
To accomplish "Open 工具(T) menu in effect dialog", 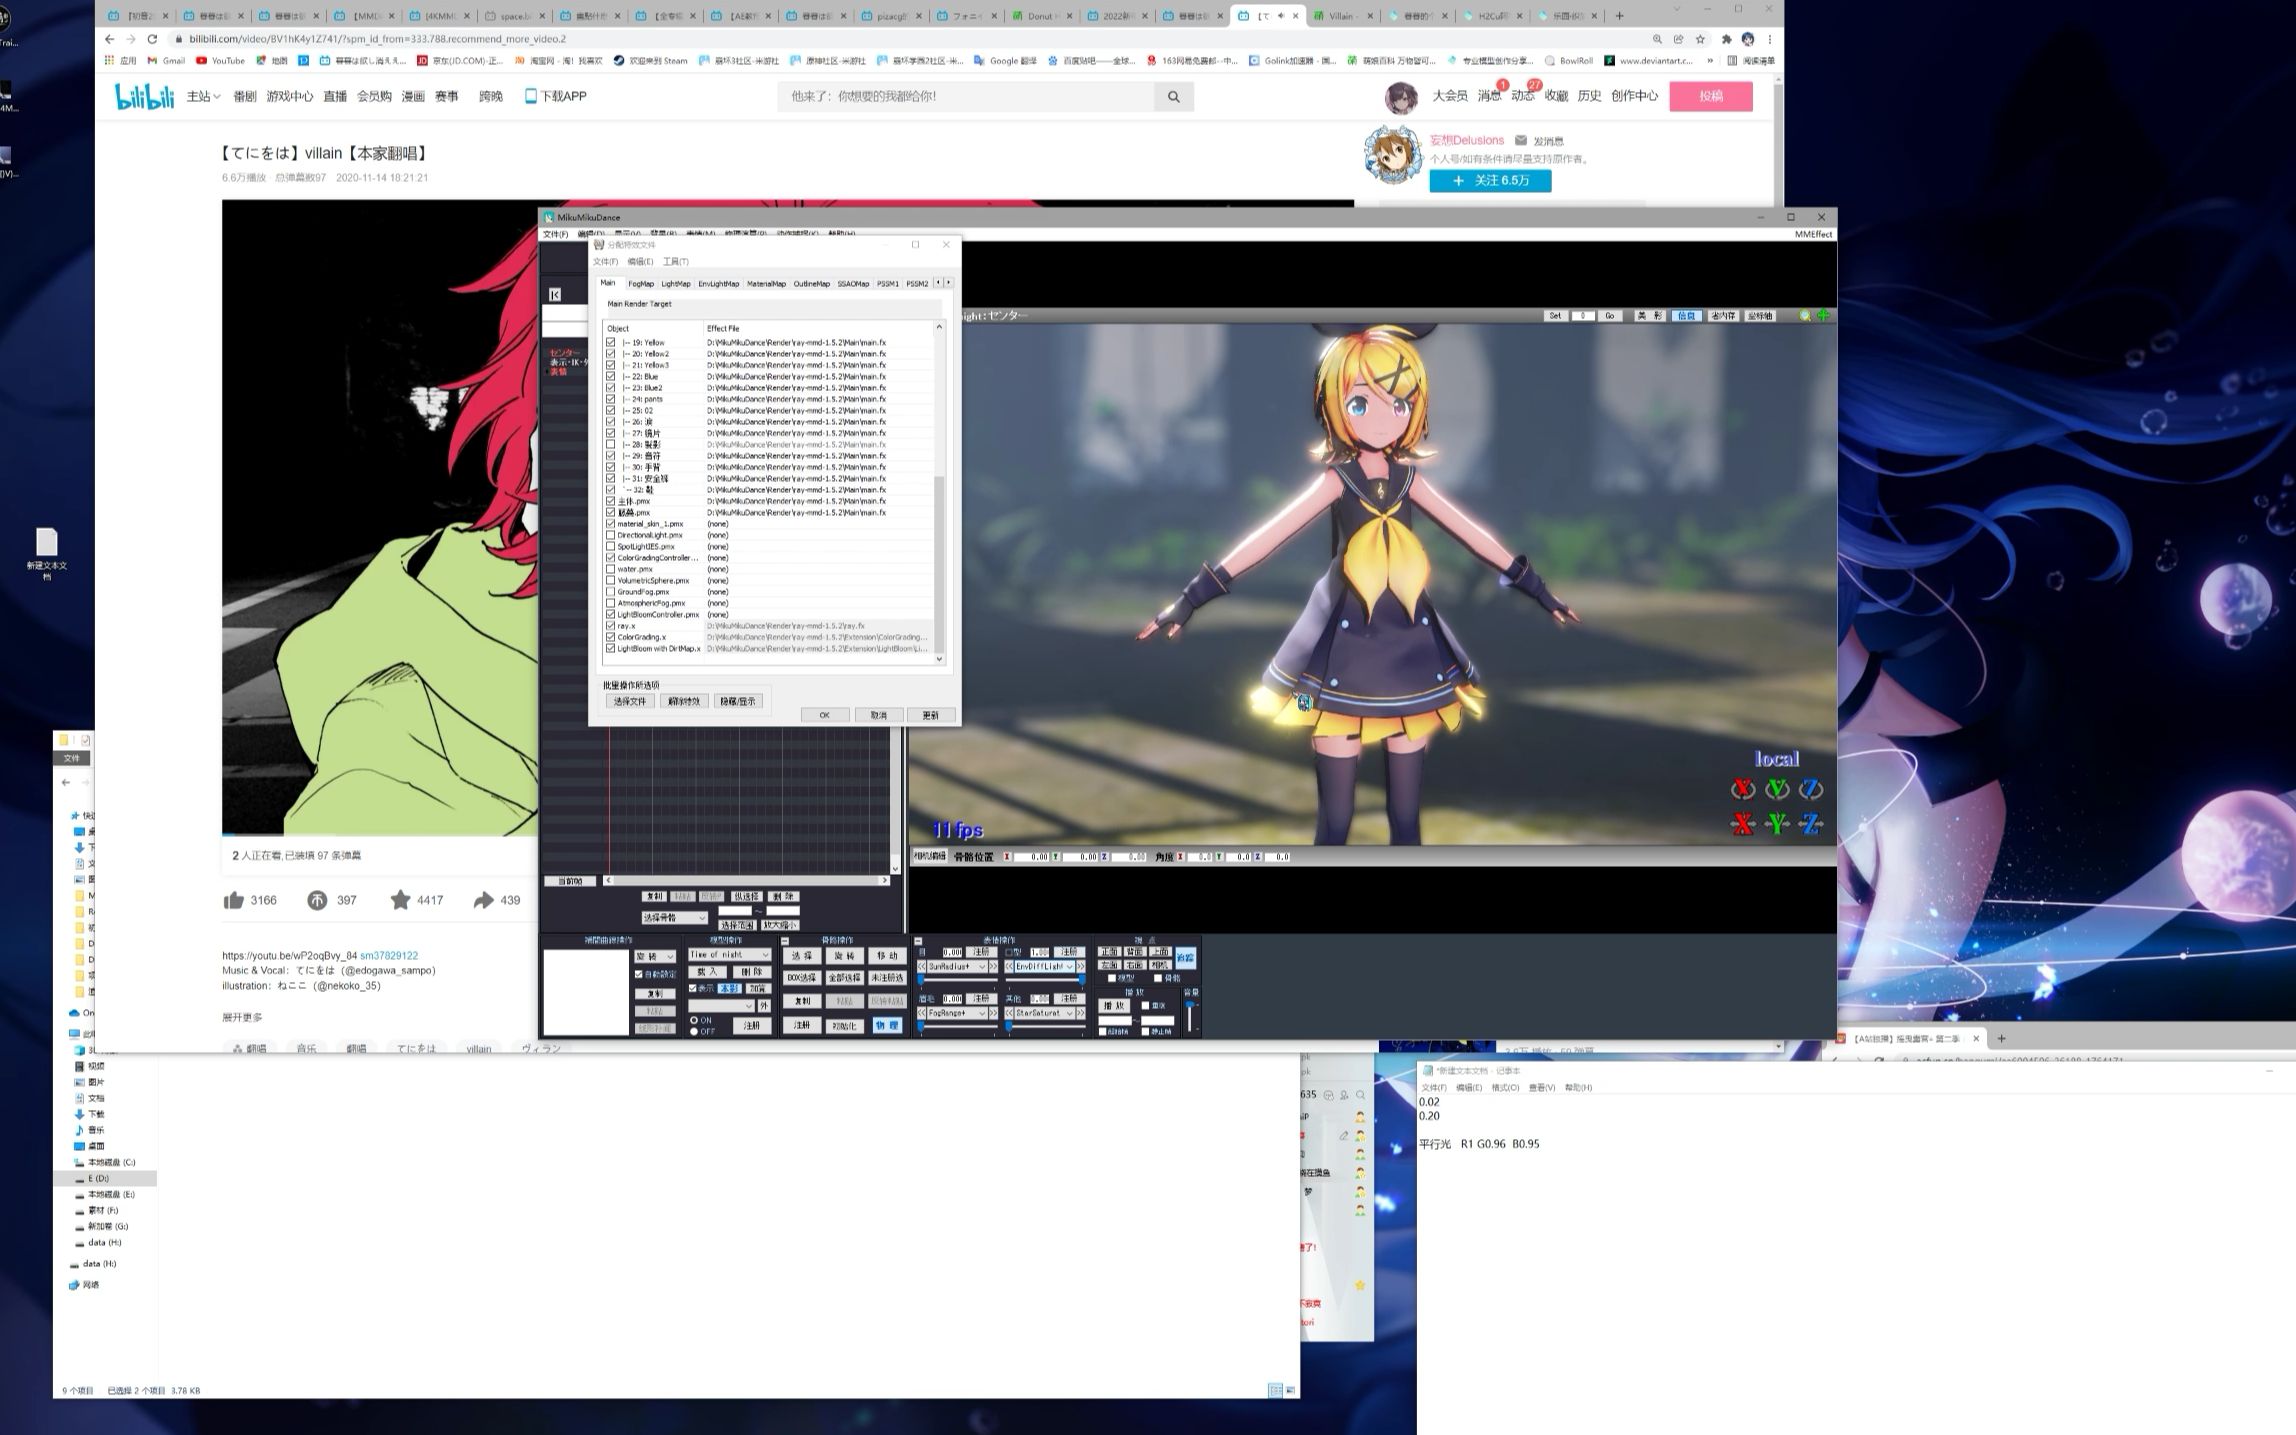I will pos(676,262).
